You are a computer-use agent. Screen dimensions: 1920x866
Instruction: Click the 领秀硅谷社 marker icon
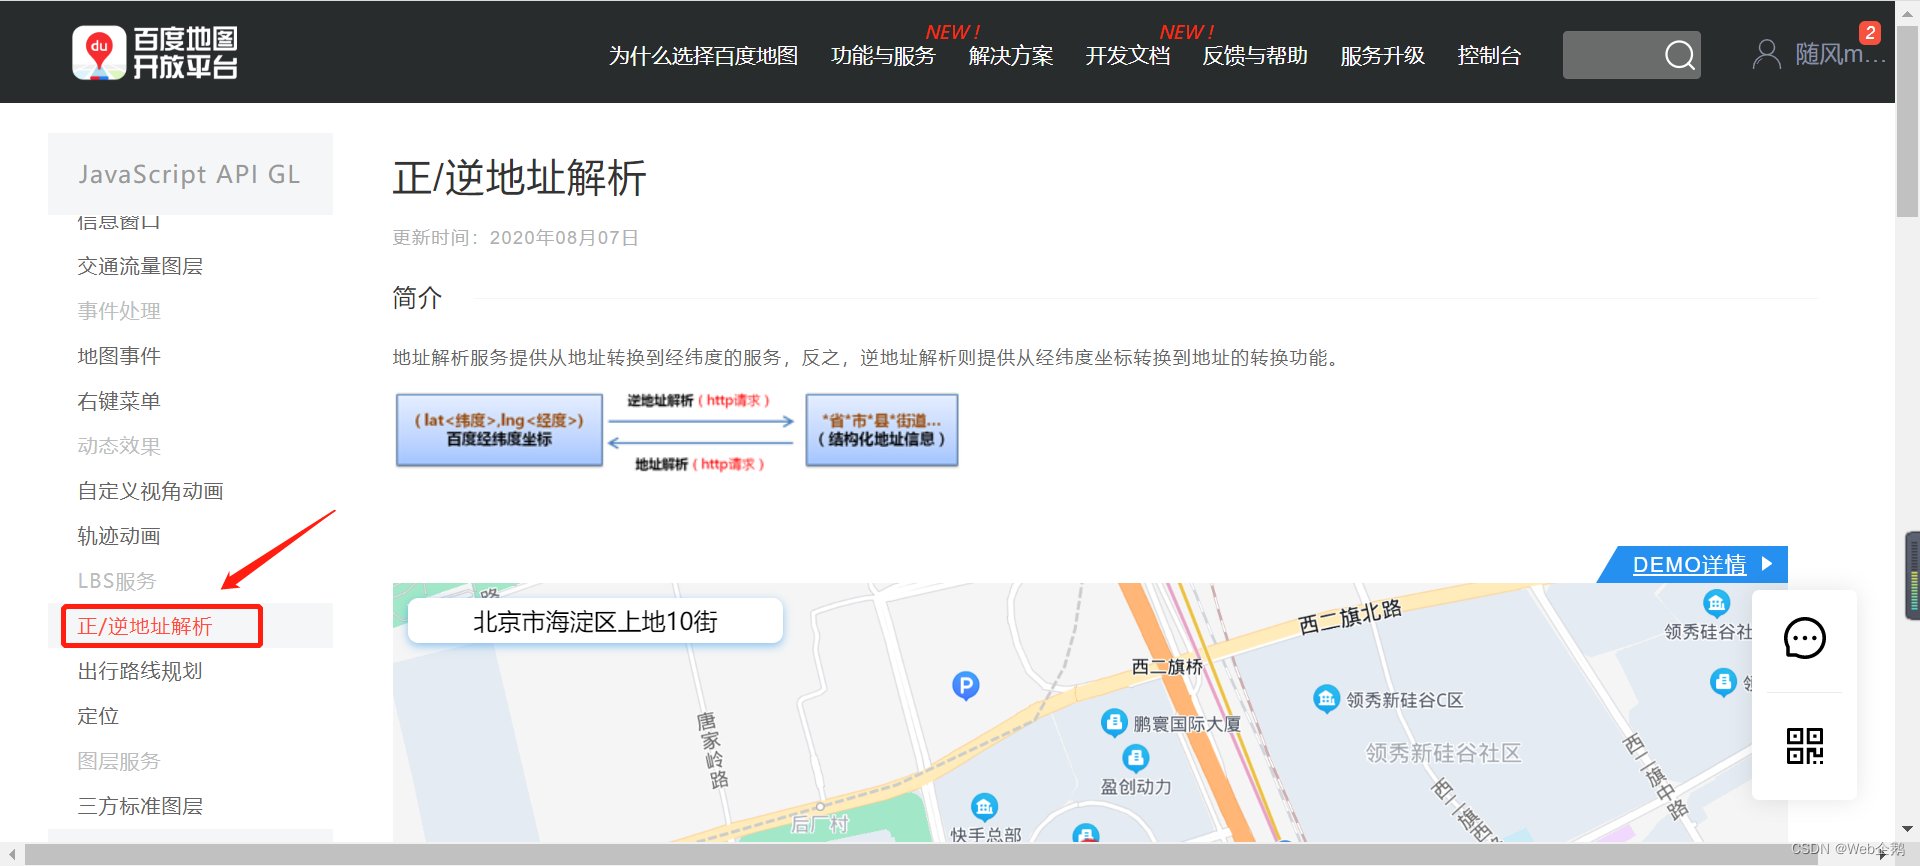(1716, 603)
